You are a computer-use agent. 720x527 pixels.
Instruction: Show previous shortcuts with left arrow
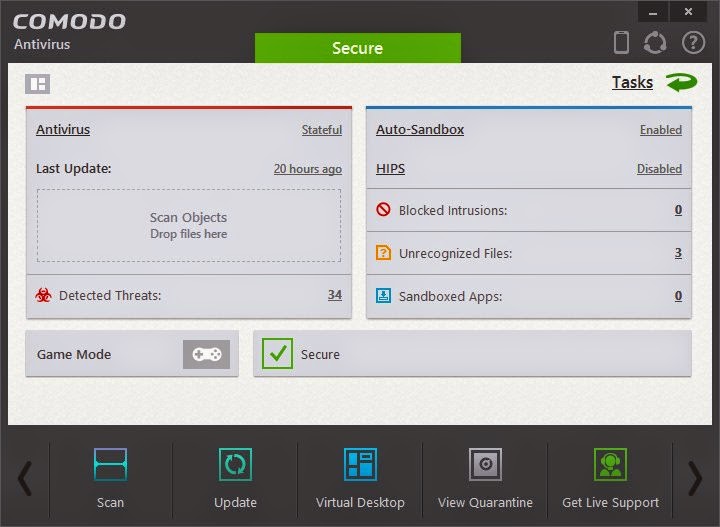pyautogui.click(x=25, y=478)
